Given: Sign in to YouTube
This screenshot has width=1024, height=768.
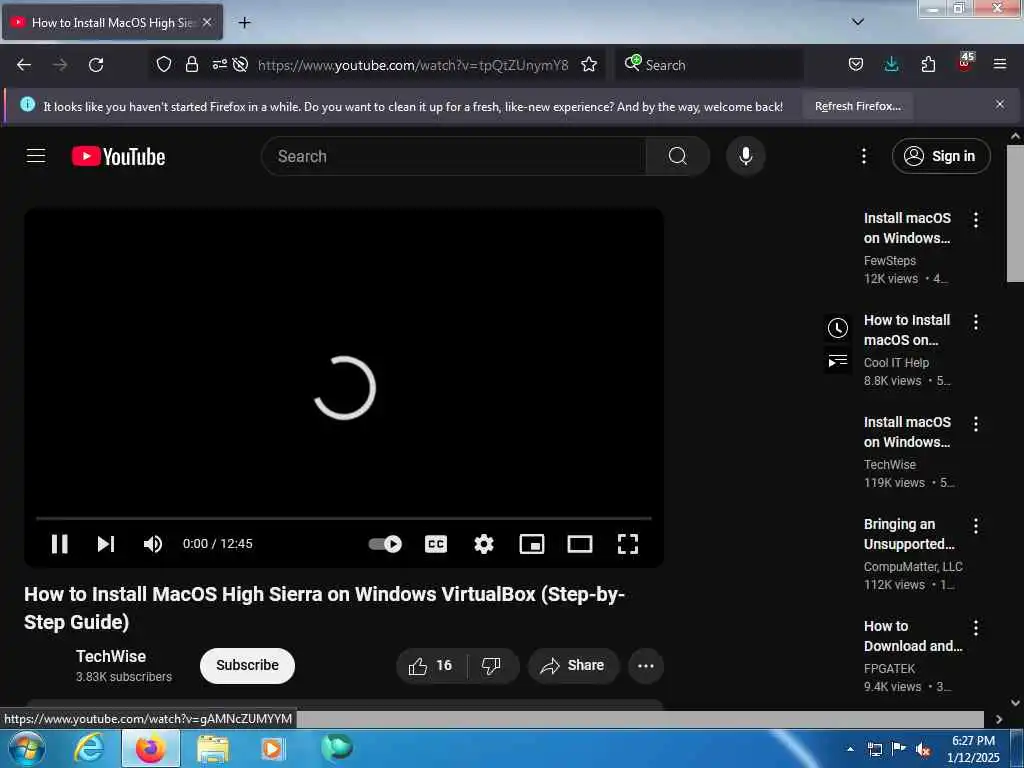Looking at the screenshot, I should point(941,156).
